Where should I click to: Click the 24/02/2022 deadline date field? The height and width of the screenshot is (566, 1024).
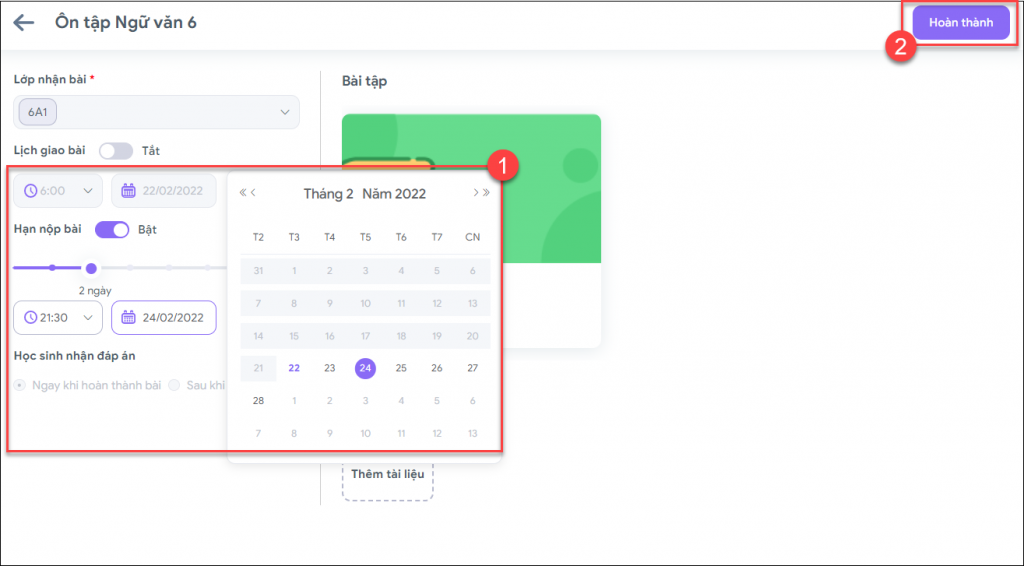(x=172, y=318)
